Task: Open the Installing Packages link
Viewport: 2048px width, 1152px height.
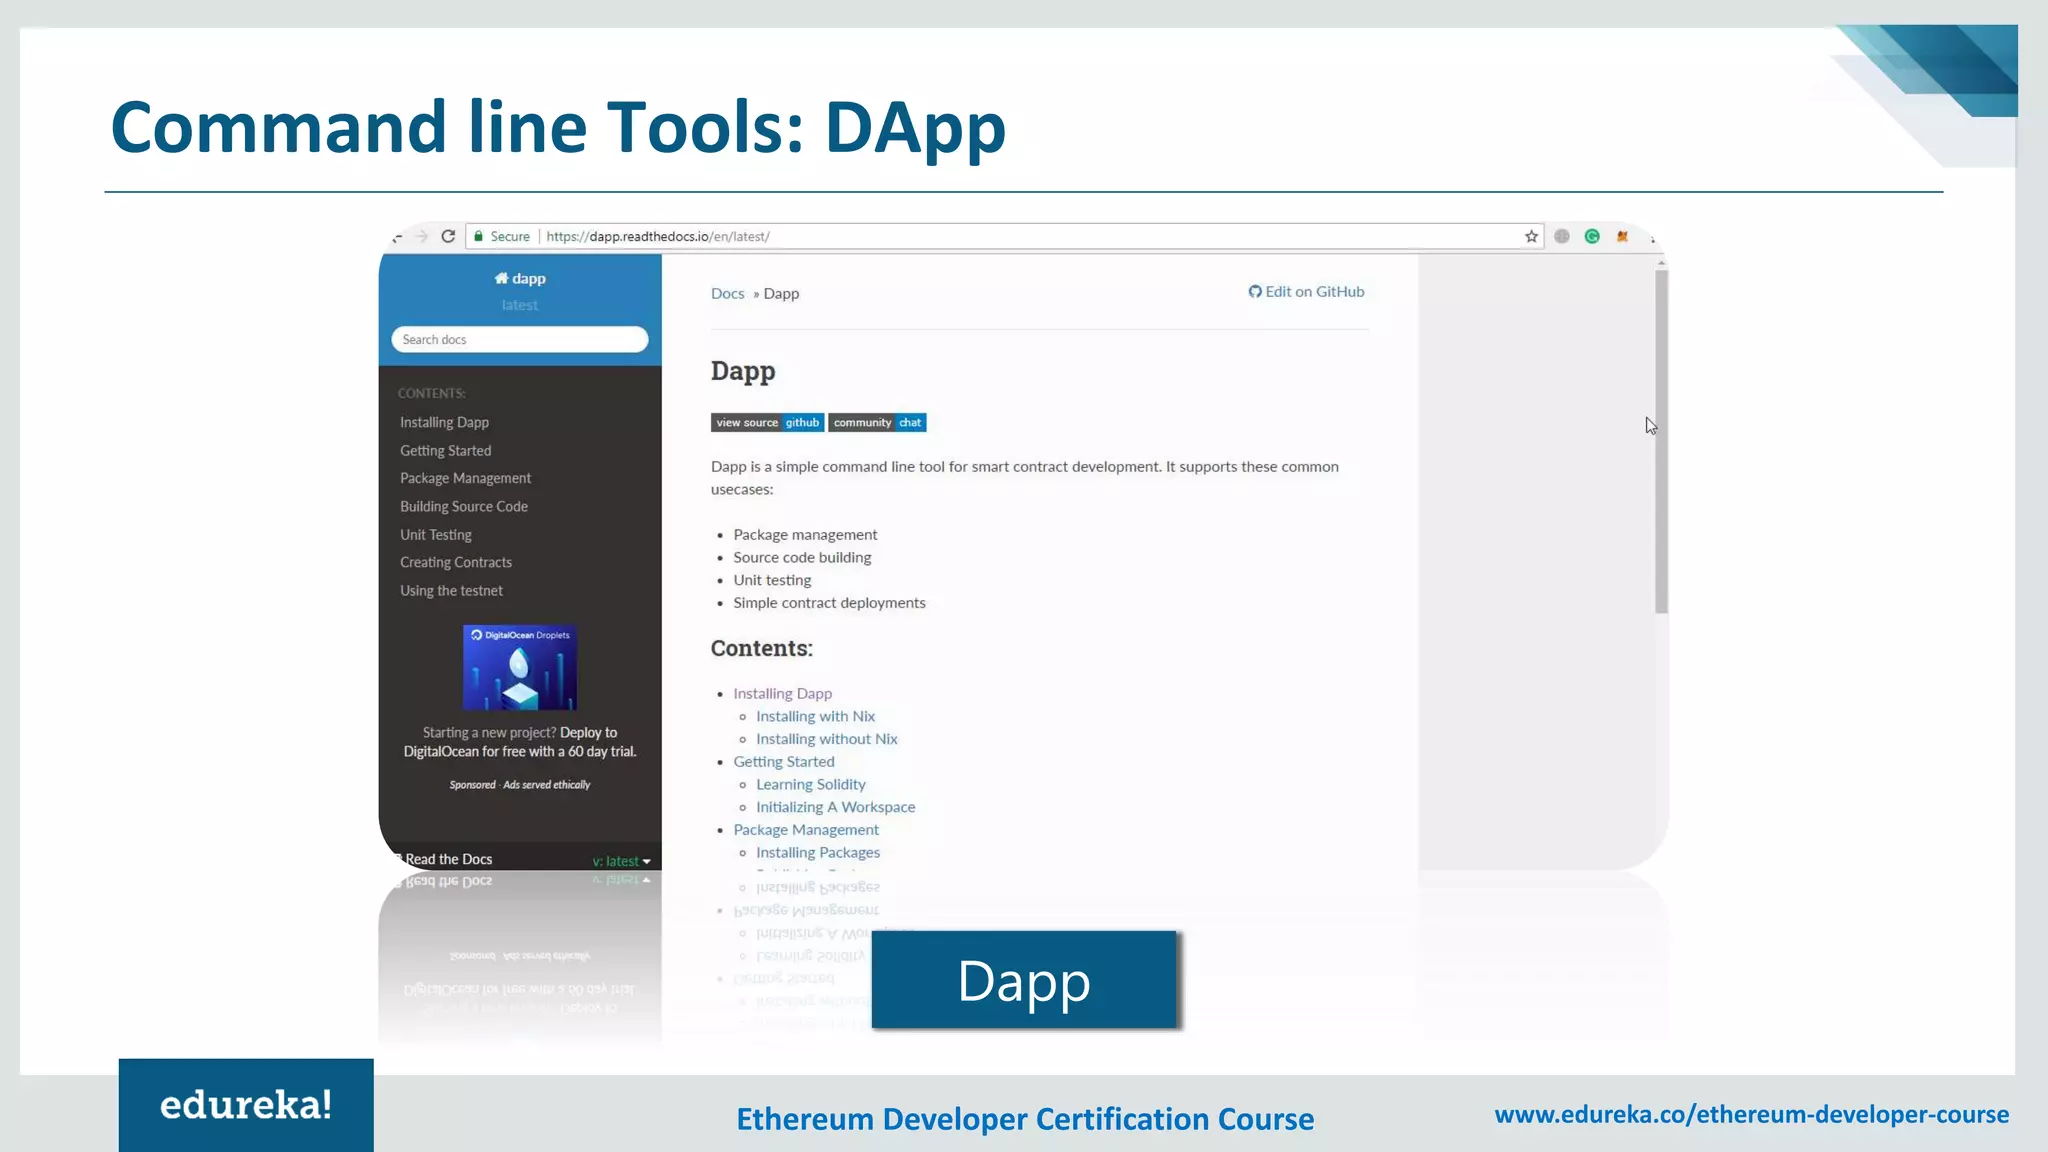Action: click(818, 853)
